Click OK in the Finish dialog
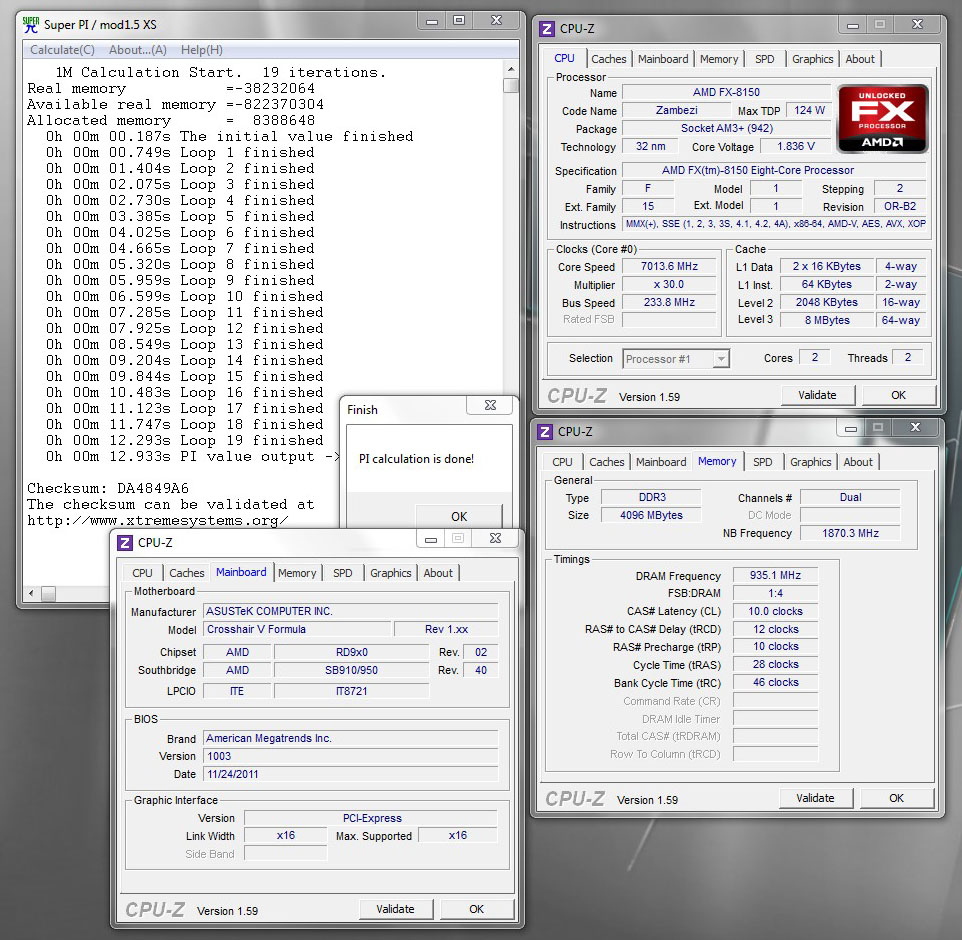This screenshot has height=940, width=962. pyautogui.click(x=459, y=517)
